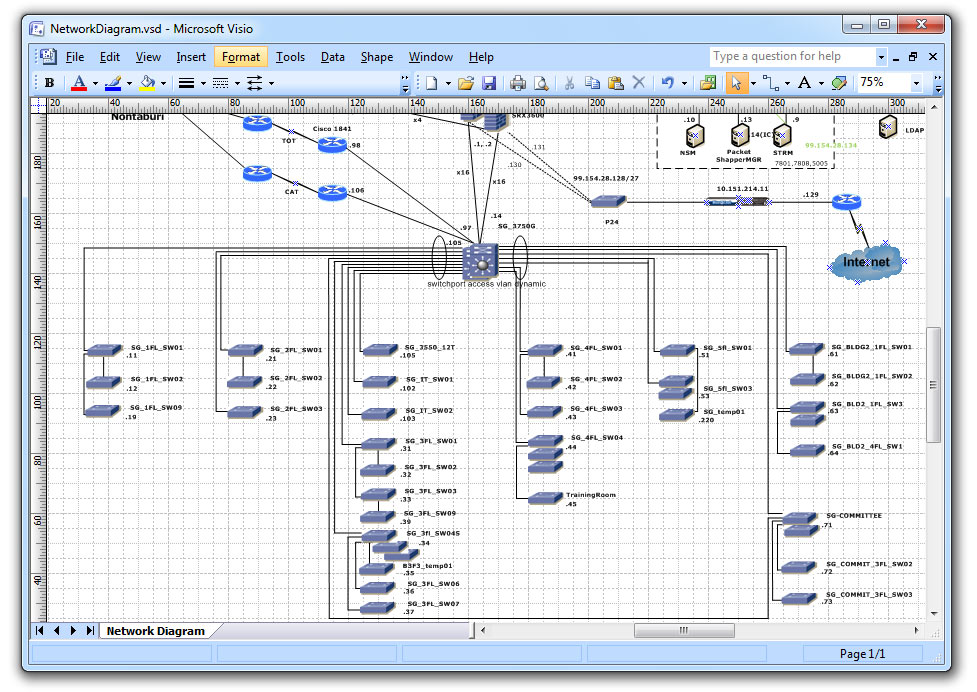
Task: Open the Format menu
Action: pyautogui.click(x=241, y=57)
